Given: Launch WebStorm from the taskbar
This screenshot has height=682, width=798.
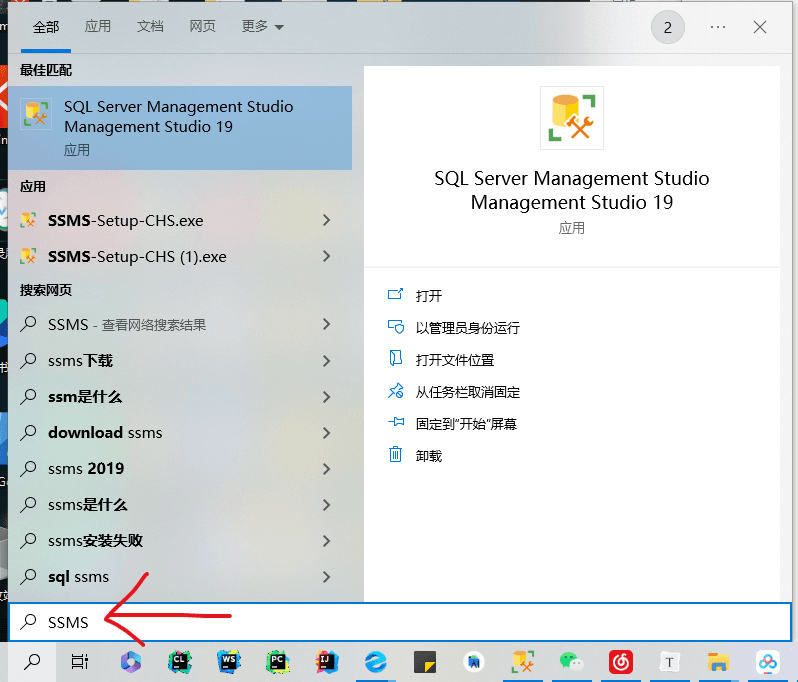Looking at the screenshot, I should click(x=229, y=662).
